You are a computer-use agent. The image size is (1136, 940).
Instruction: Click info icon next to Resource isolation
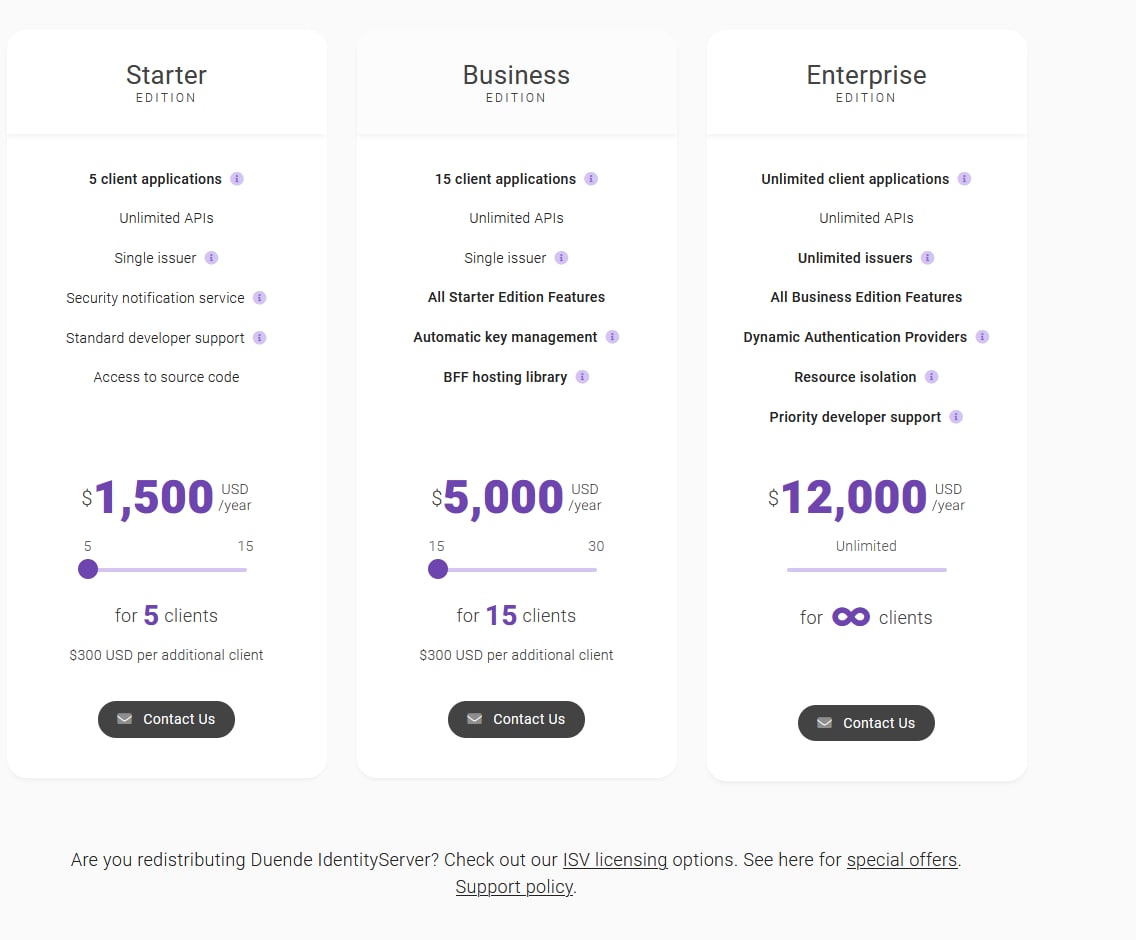[932, 377]
